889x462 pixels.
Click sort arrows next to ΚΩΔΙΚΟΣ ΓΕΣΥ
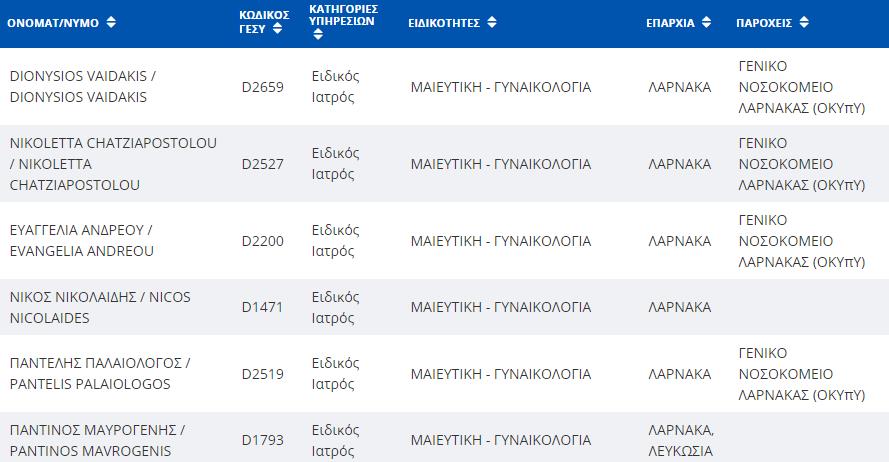[x=277, y=28]
